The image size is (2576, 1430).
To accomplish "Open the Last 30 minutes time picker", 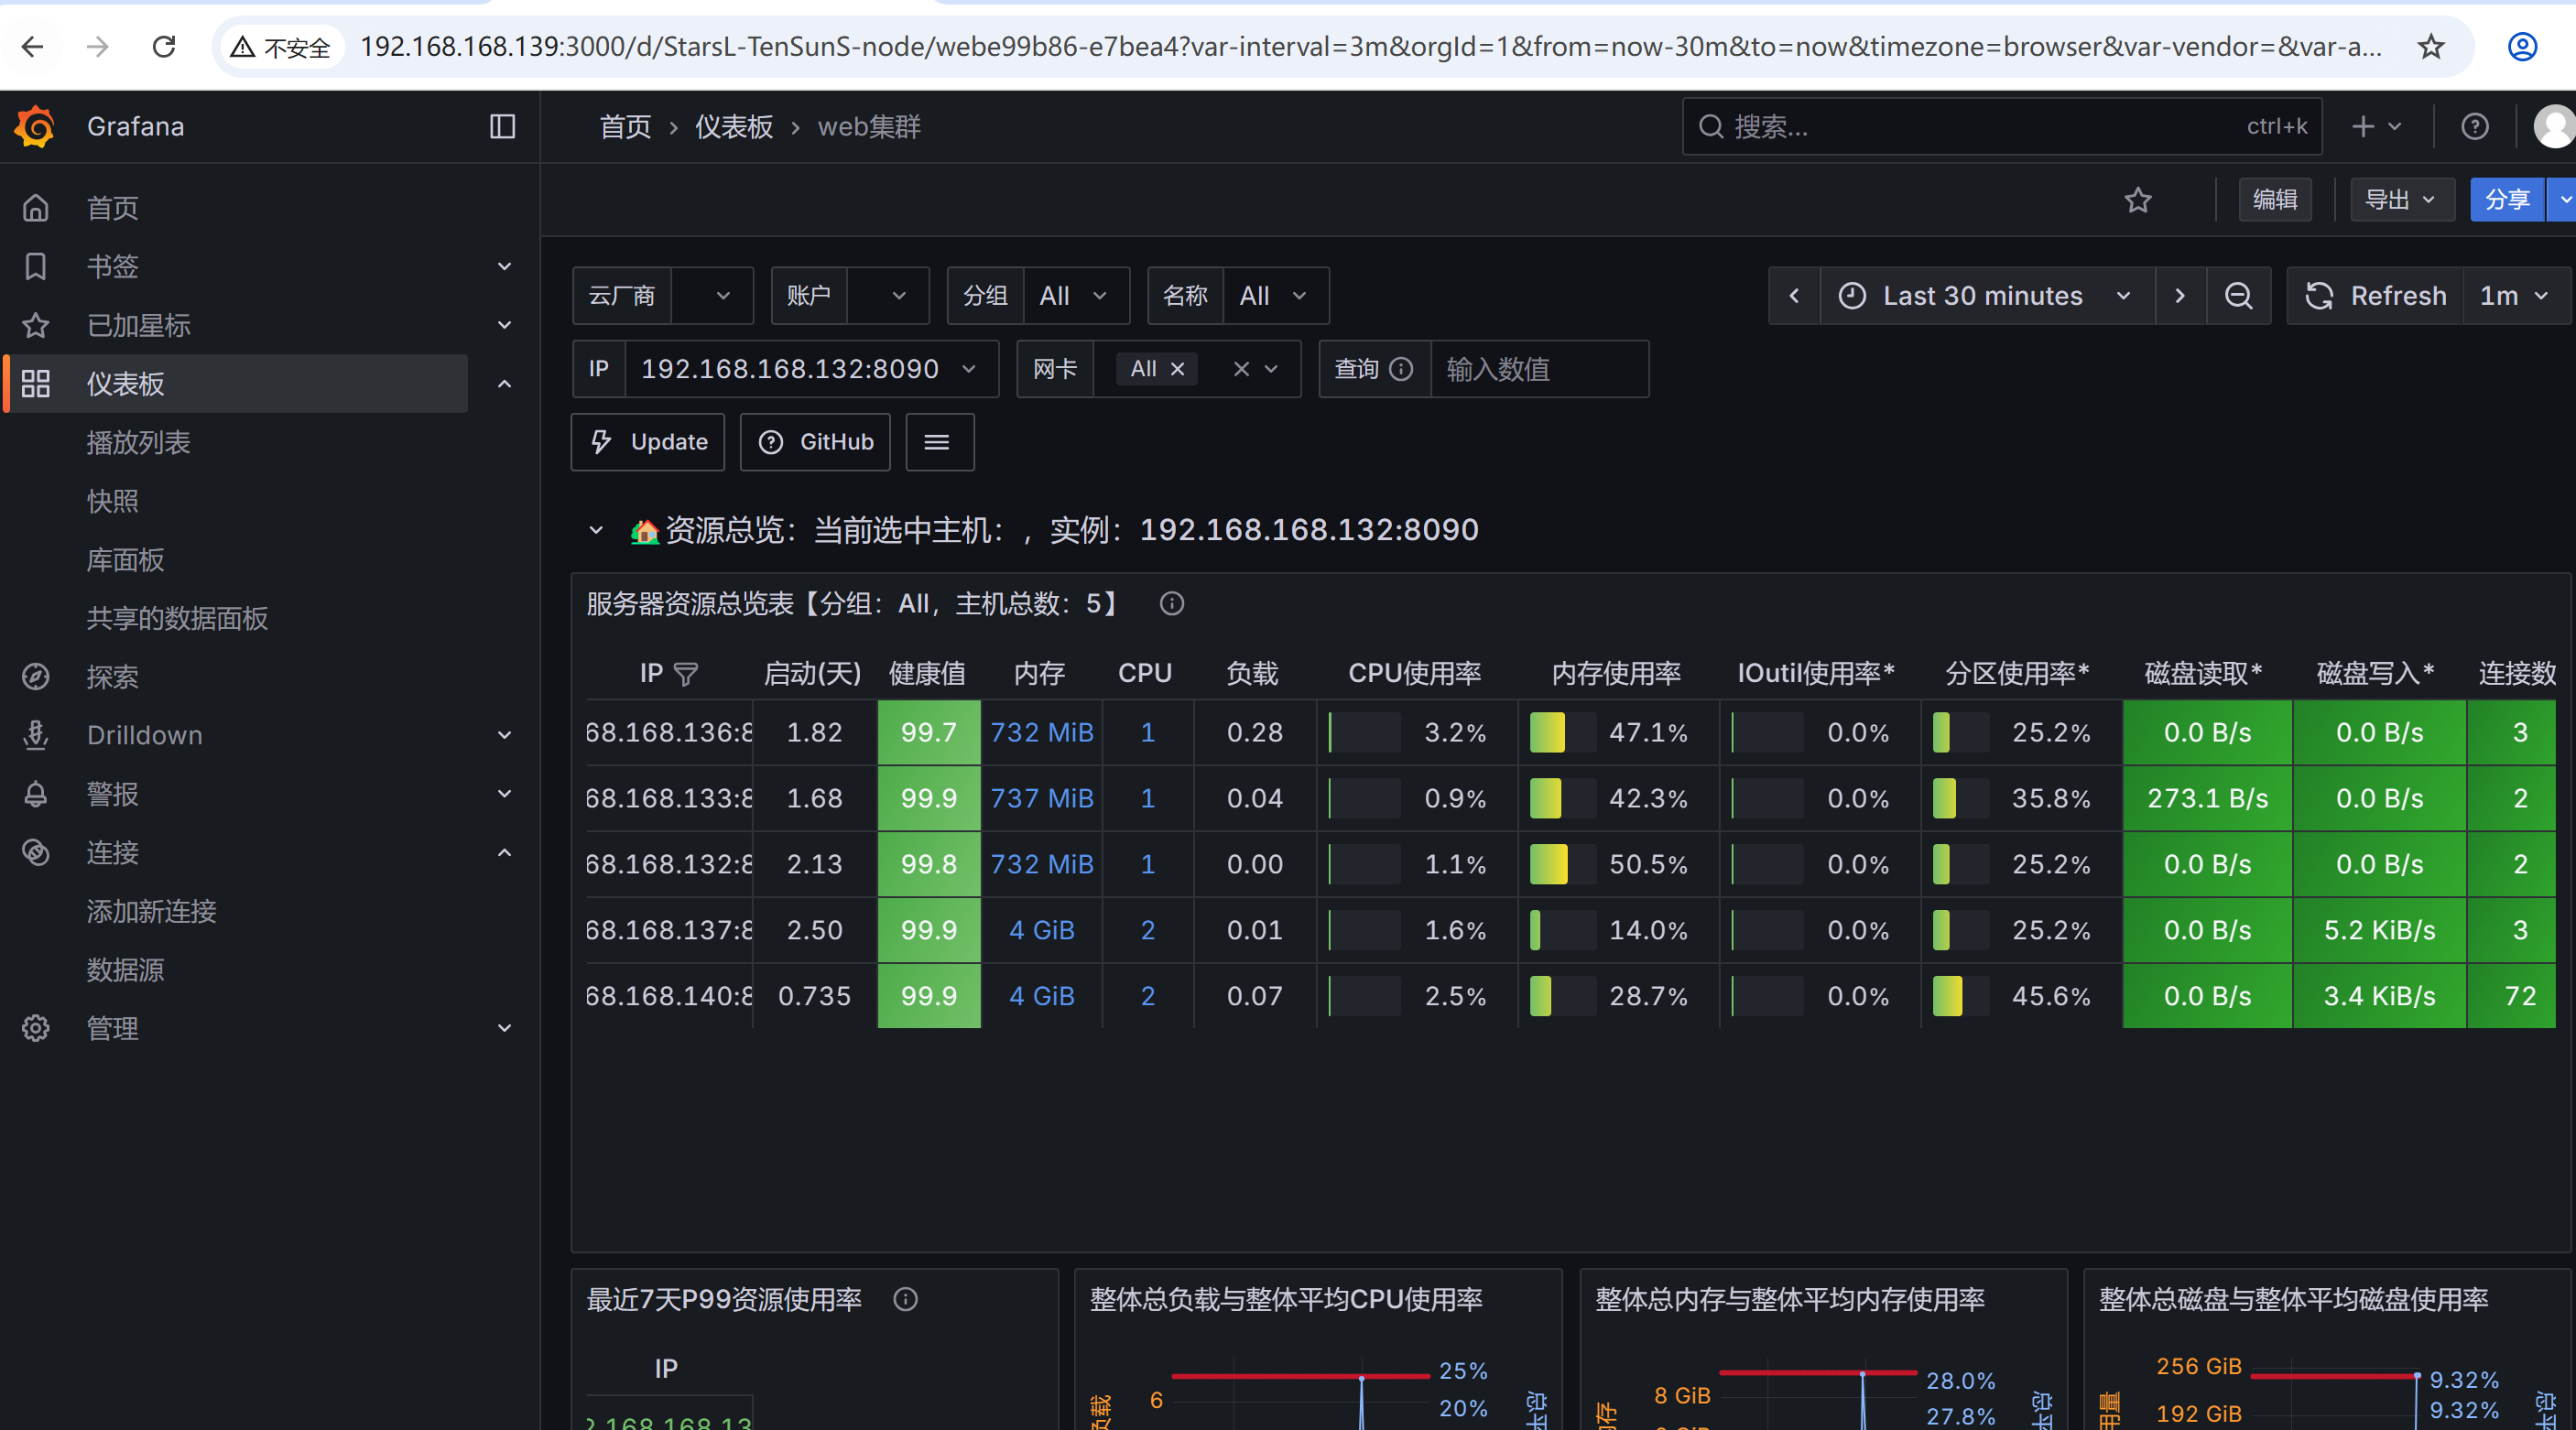I will point(1986,296).
